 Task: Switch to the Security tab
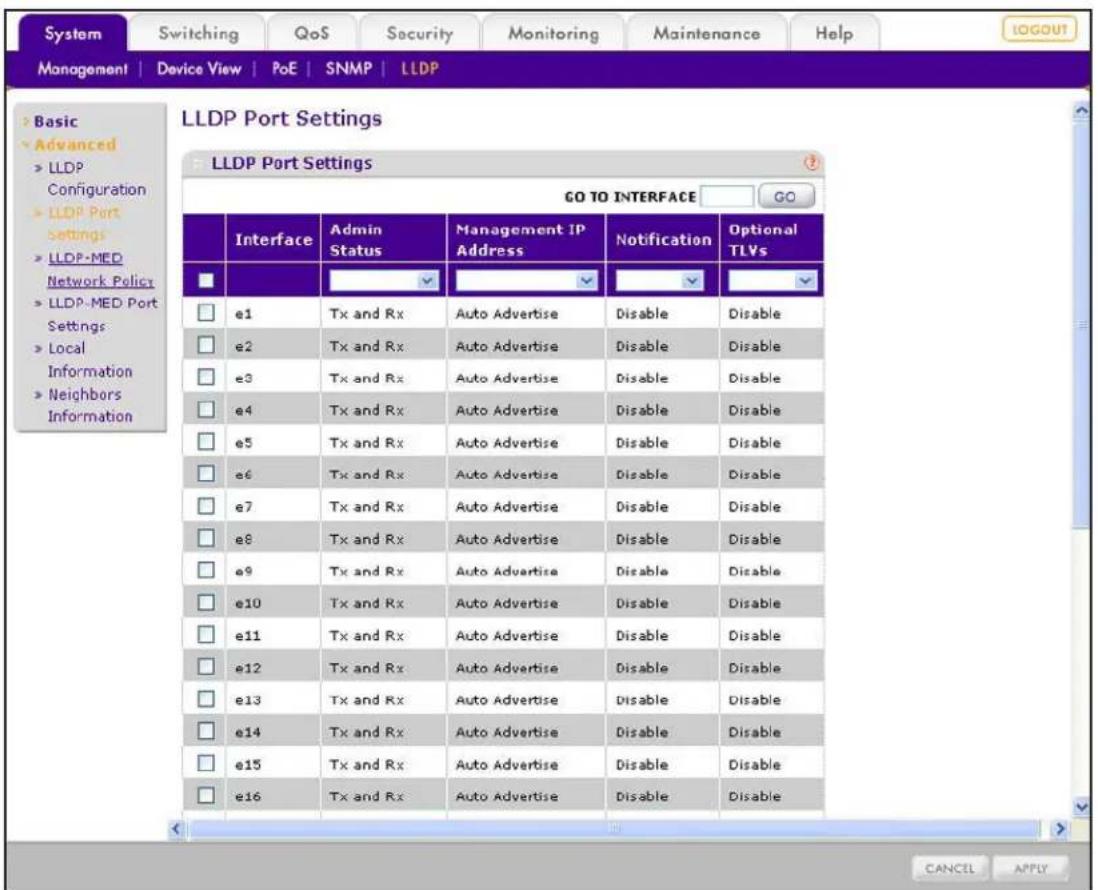pos(419,33)
